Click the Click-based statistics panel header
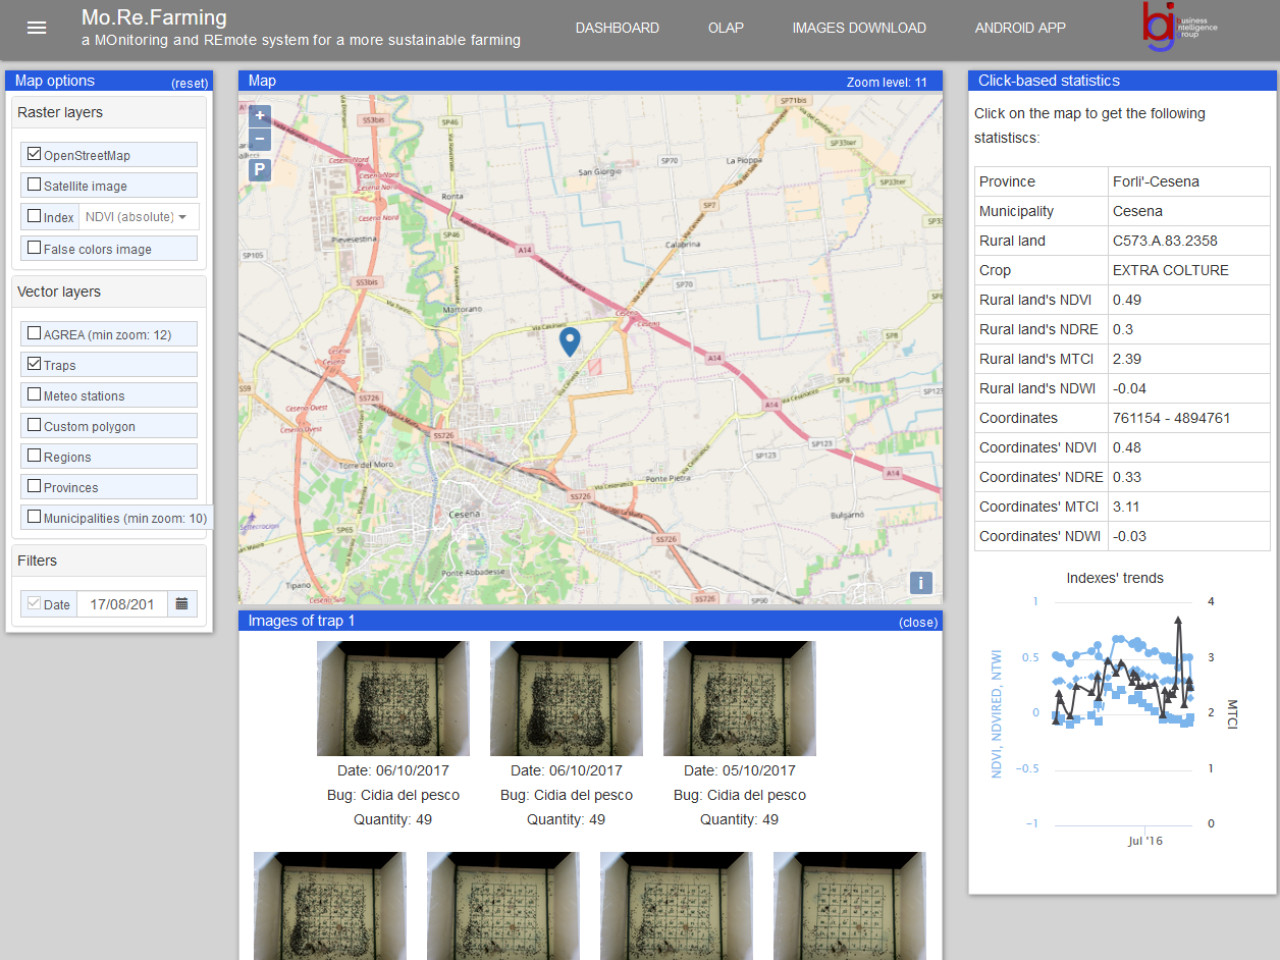 (1122, 81)
